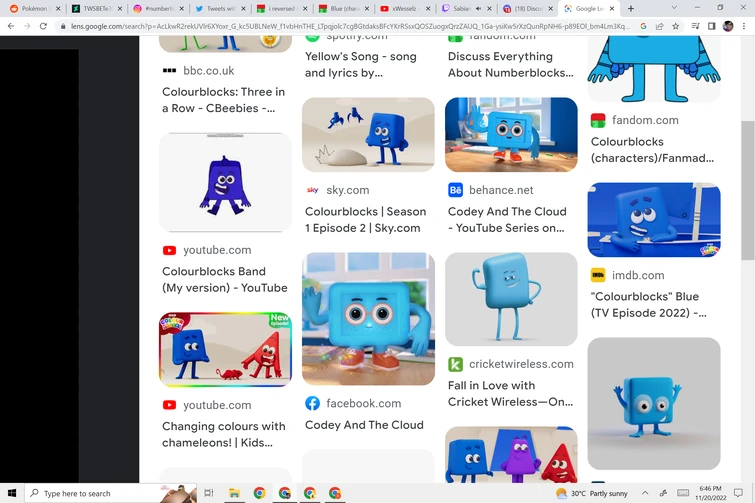Viewport: 755px width, 503px height.
Task: Show hidden system tray icons
Action: coord(645,493)
